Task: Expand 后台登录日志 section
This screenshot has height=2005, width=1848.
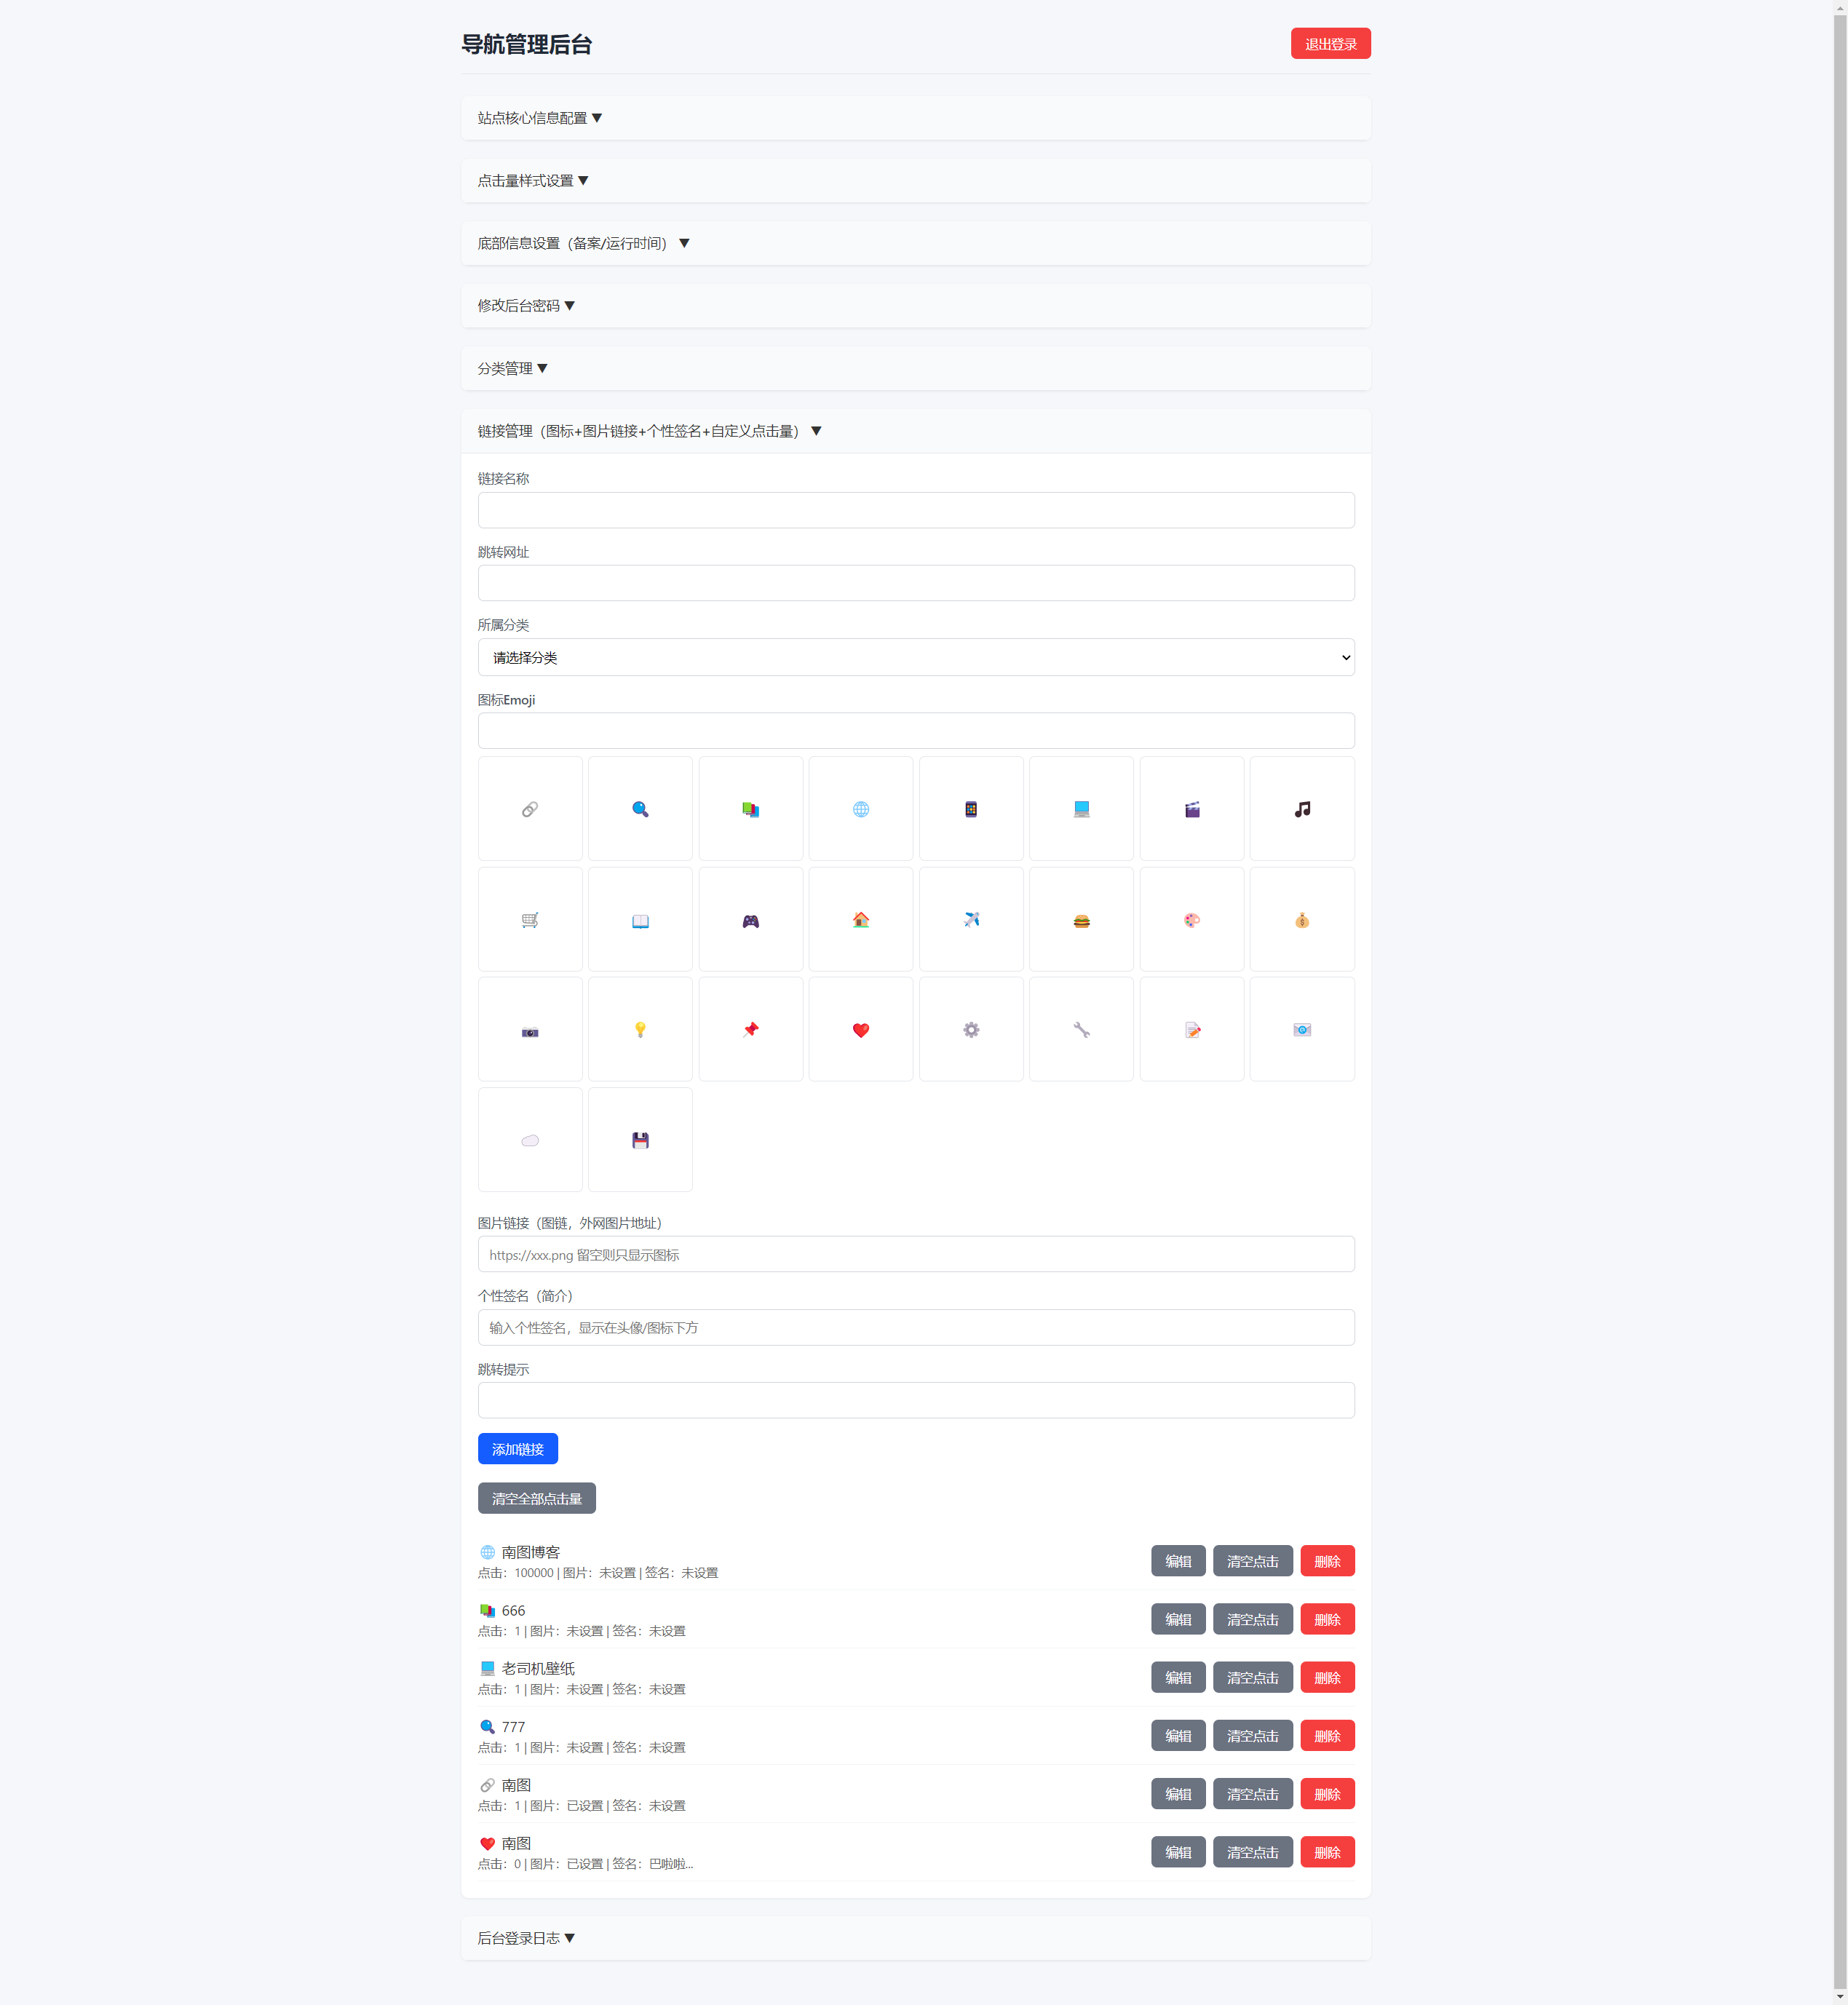Action: click(526, 1938)
